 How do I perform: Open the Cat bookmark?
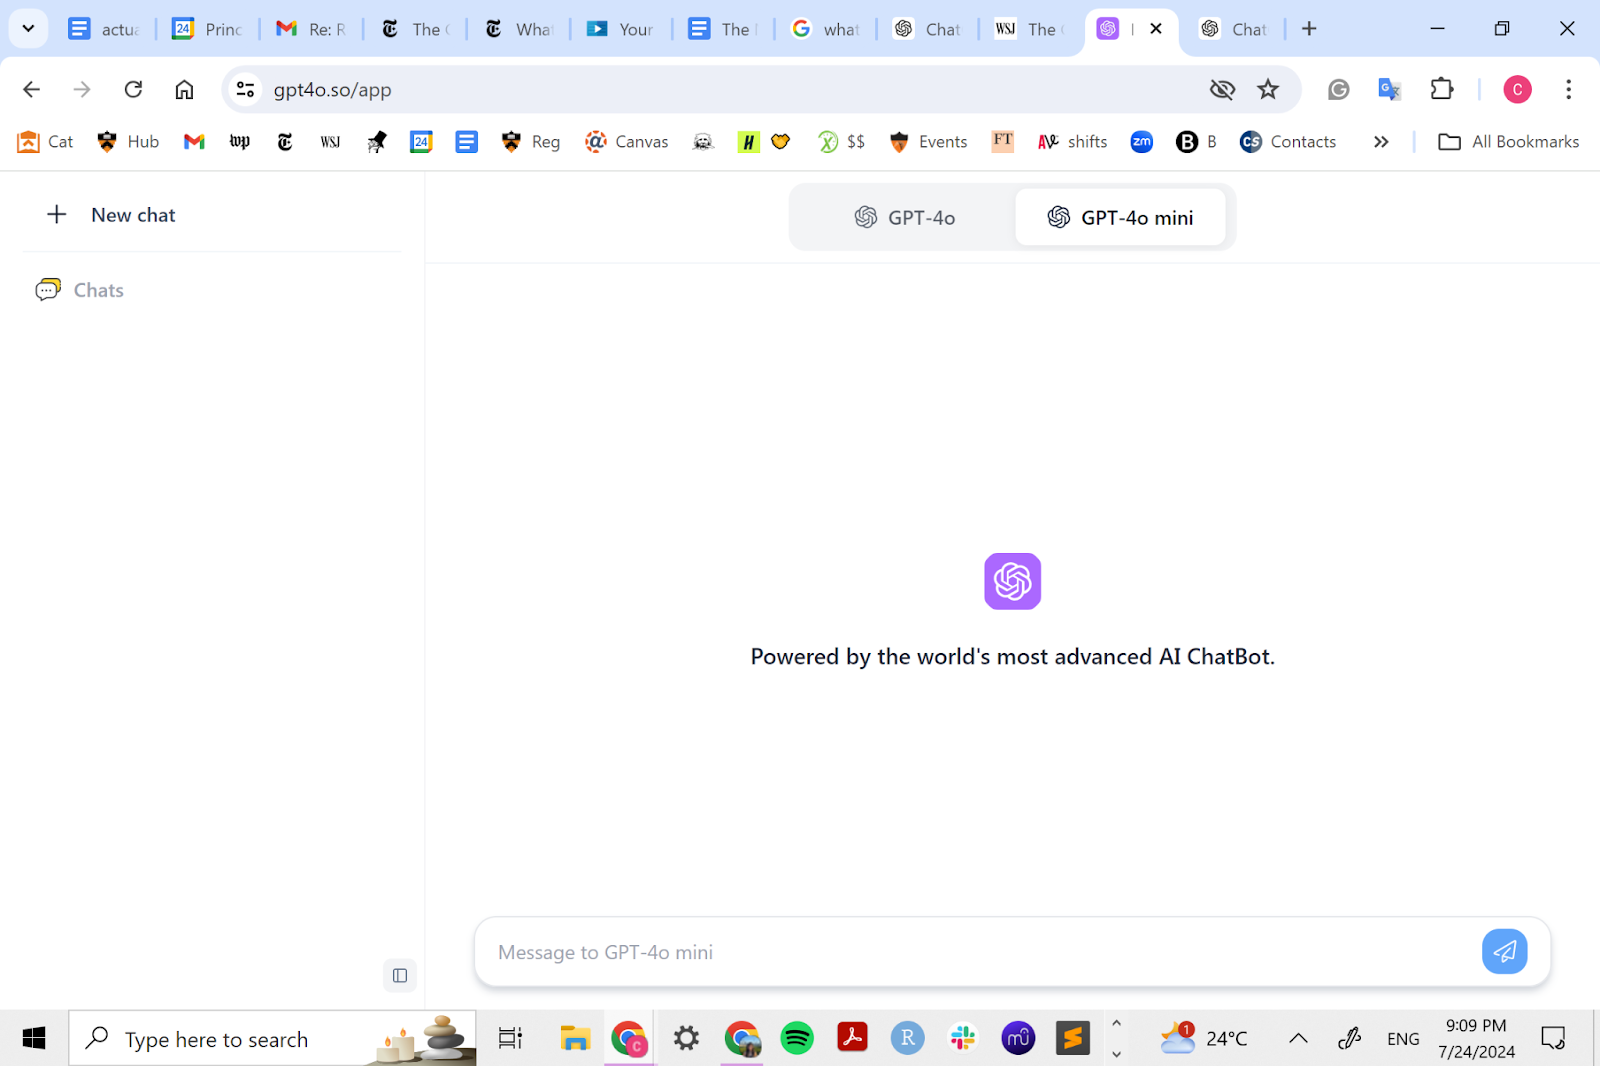pos(46,142)
